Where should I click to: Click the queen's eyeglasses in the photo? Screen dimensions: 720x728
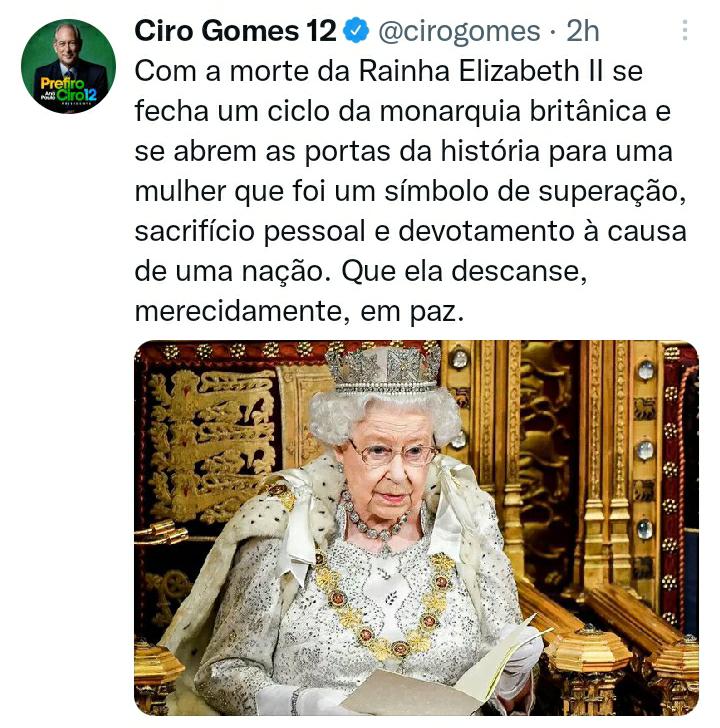point(393,453)
